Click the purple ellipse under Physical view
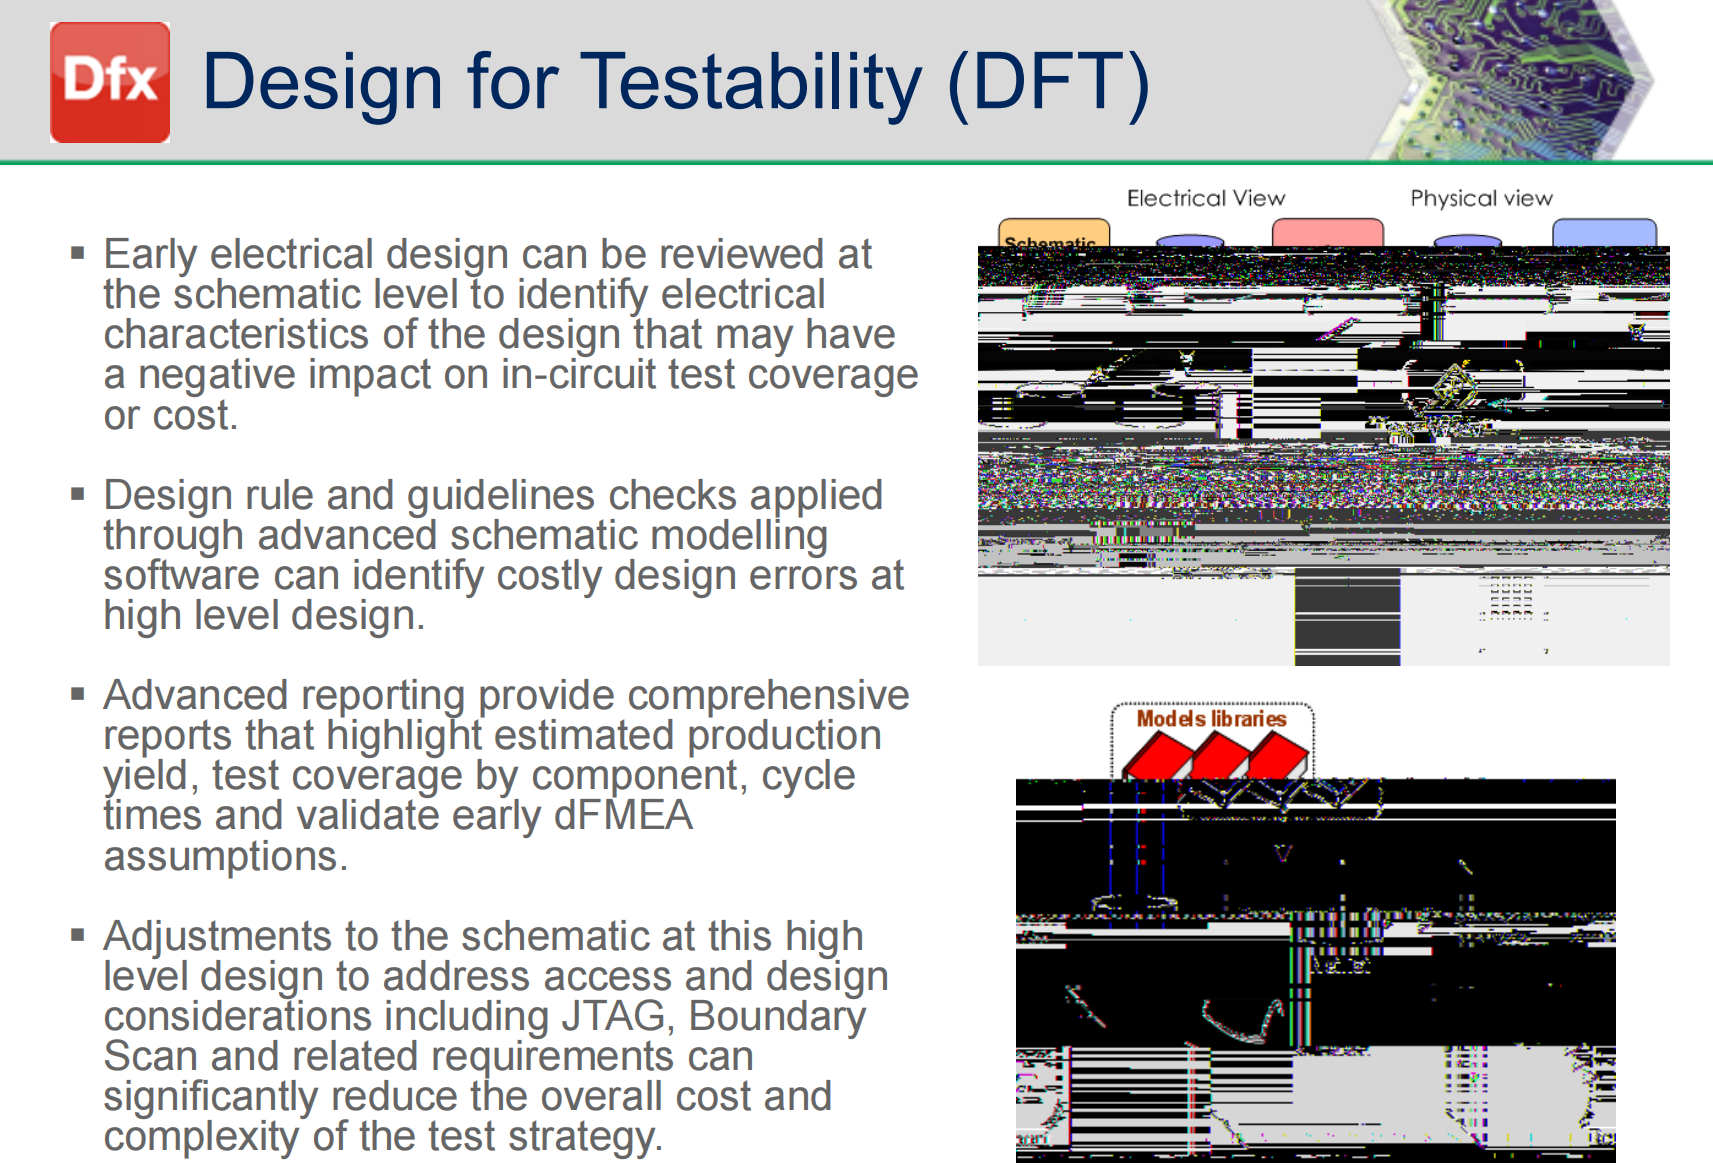The width and height of the screenshot is (1713, 1166). [1467, 241]
